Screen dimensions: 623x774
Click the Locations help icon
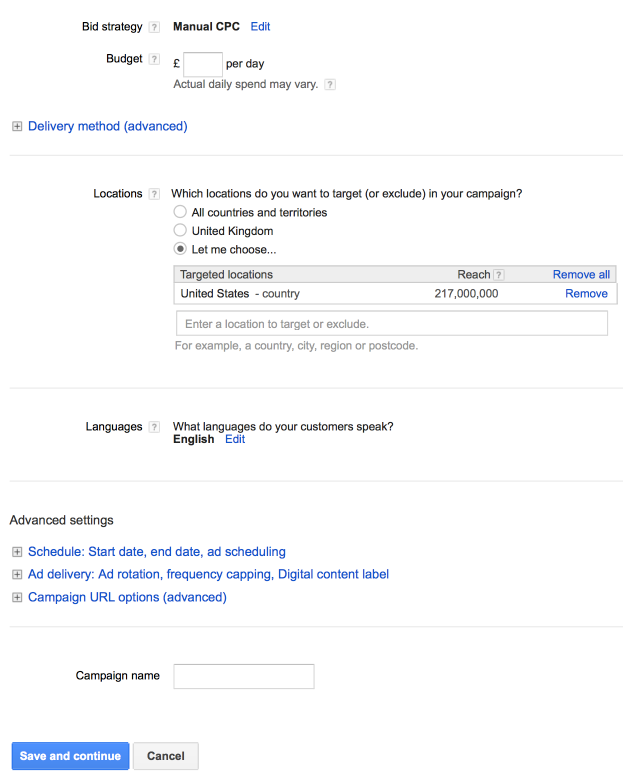point(154,194)
